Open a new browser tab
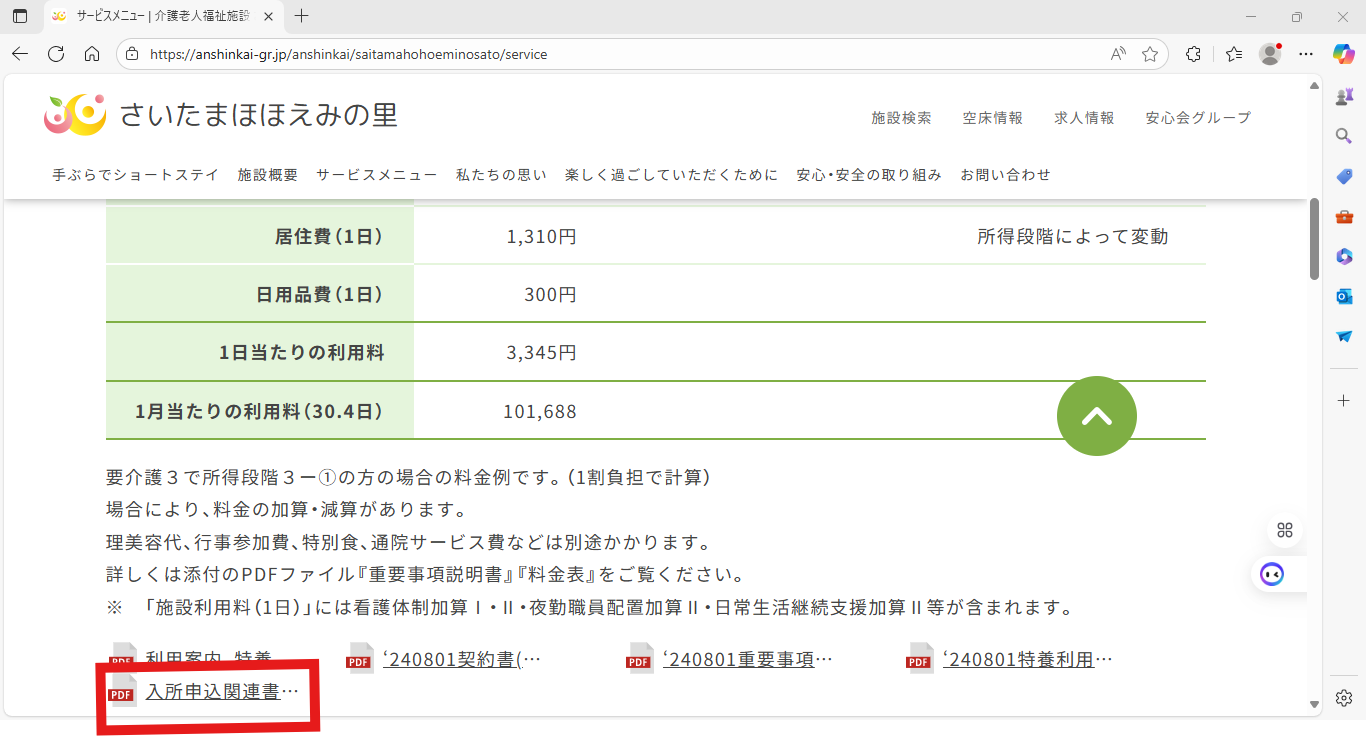Image resolution: width=1366 pixels, height=736 pixels. click(x=302, y=16)
